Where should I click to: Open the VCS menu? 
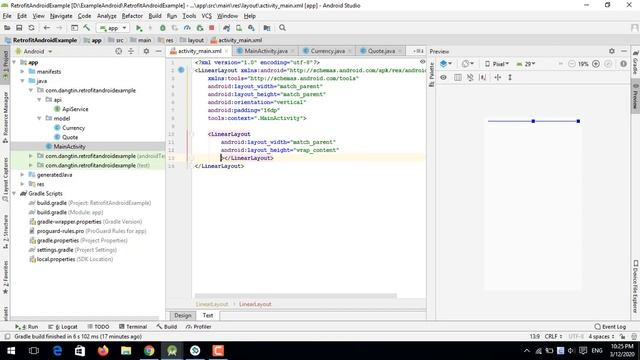click(207, 16)
